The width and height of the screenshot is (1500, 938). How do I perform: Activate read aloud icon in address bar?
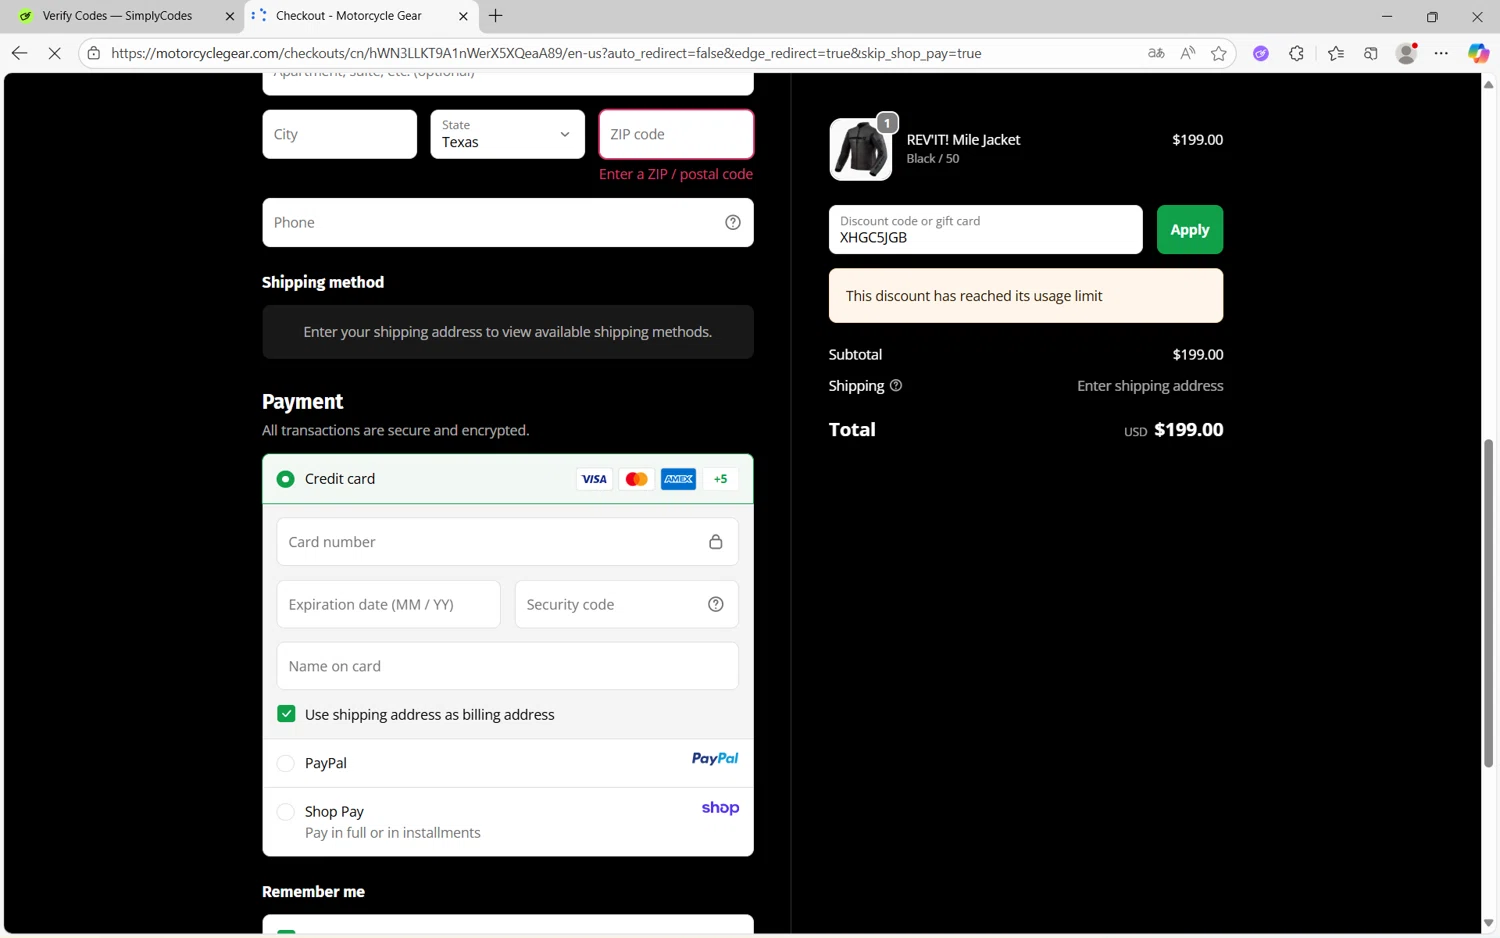[x=1187, y=53]
